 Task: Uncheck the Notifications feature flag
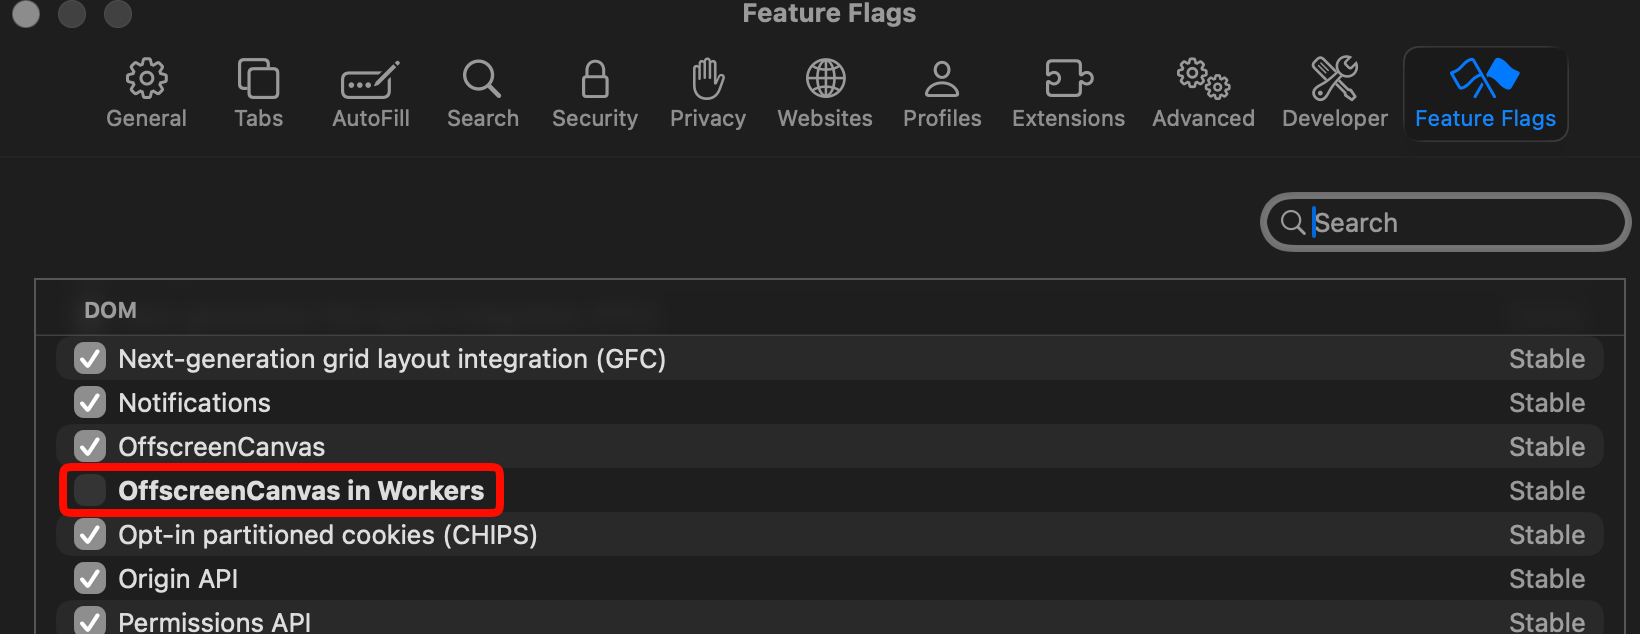[x=90, y=402]
